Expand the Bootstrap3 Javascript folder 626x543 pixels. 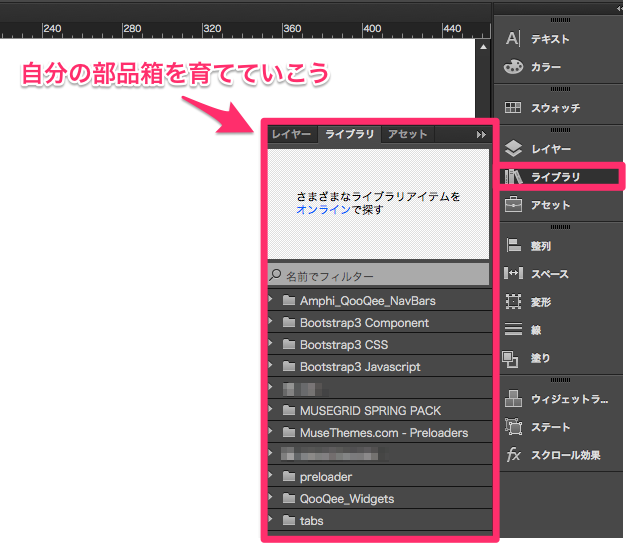click(271, 365)
